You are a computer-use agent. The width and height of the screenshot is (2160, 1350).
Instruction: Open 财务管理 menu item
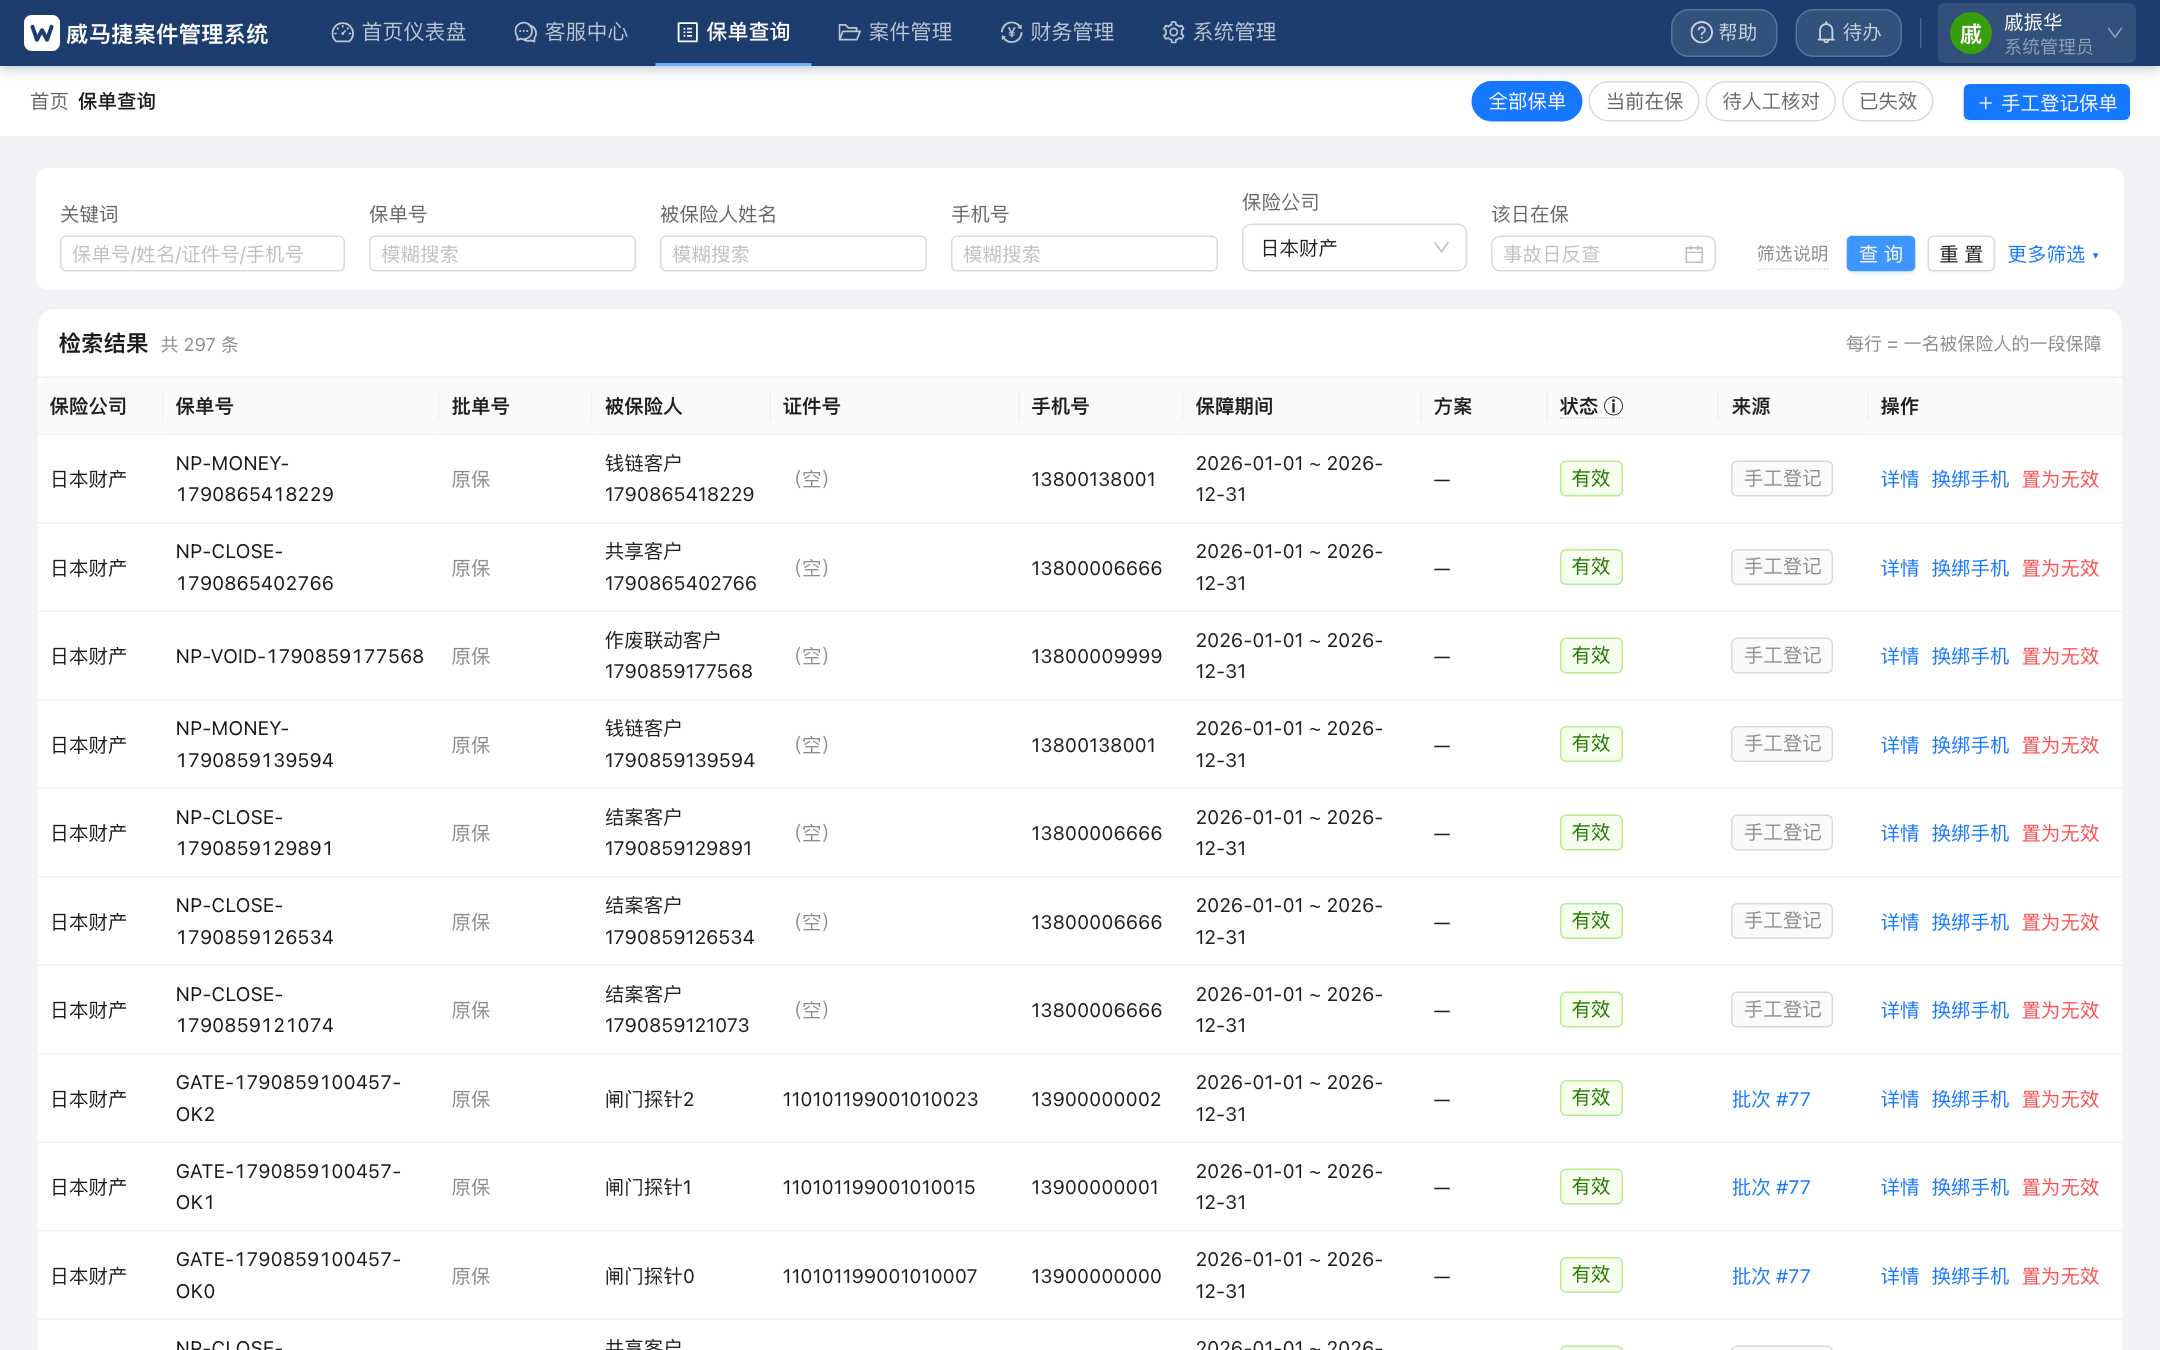(x=1057, y=32)
